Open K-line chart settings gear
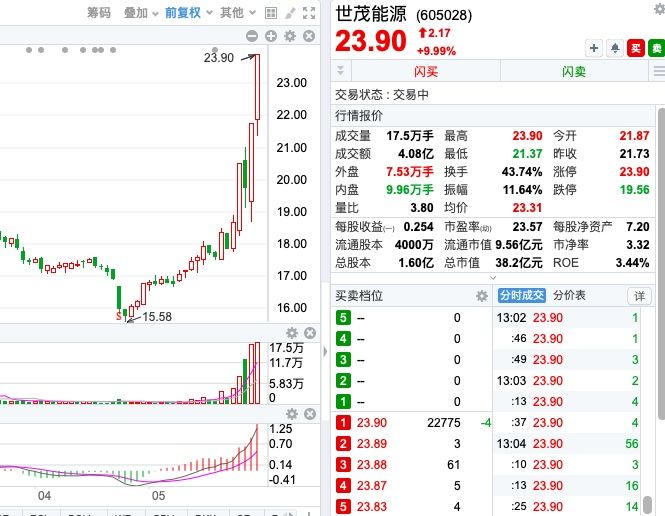The height and width of the screenshot is (516, 665). click(x=290, y=36)
